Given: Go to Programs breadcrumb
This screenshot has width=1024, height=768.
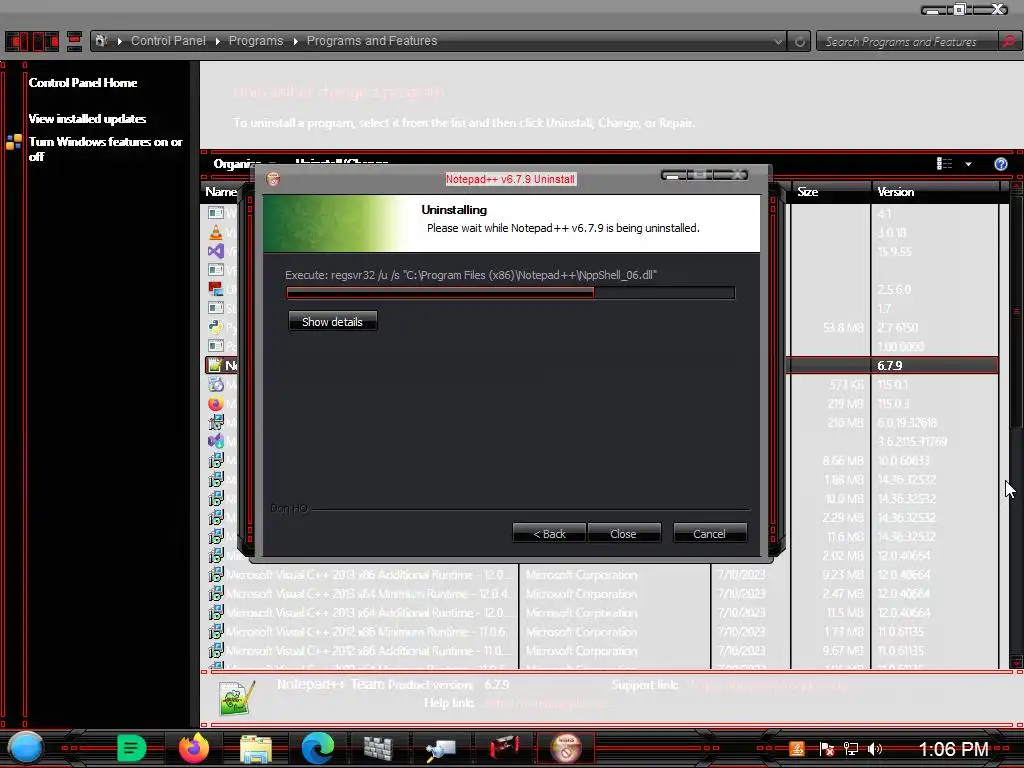Looking at the screenshot, I should 256,40.
